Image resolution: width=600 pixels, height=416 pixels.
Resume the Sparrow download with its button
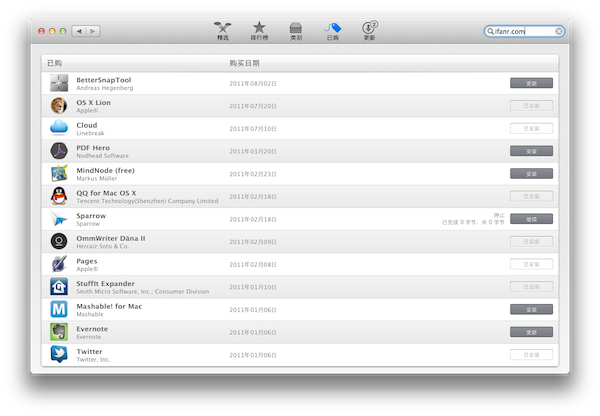tap(531, 219)
